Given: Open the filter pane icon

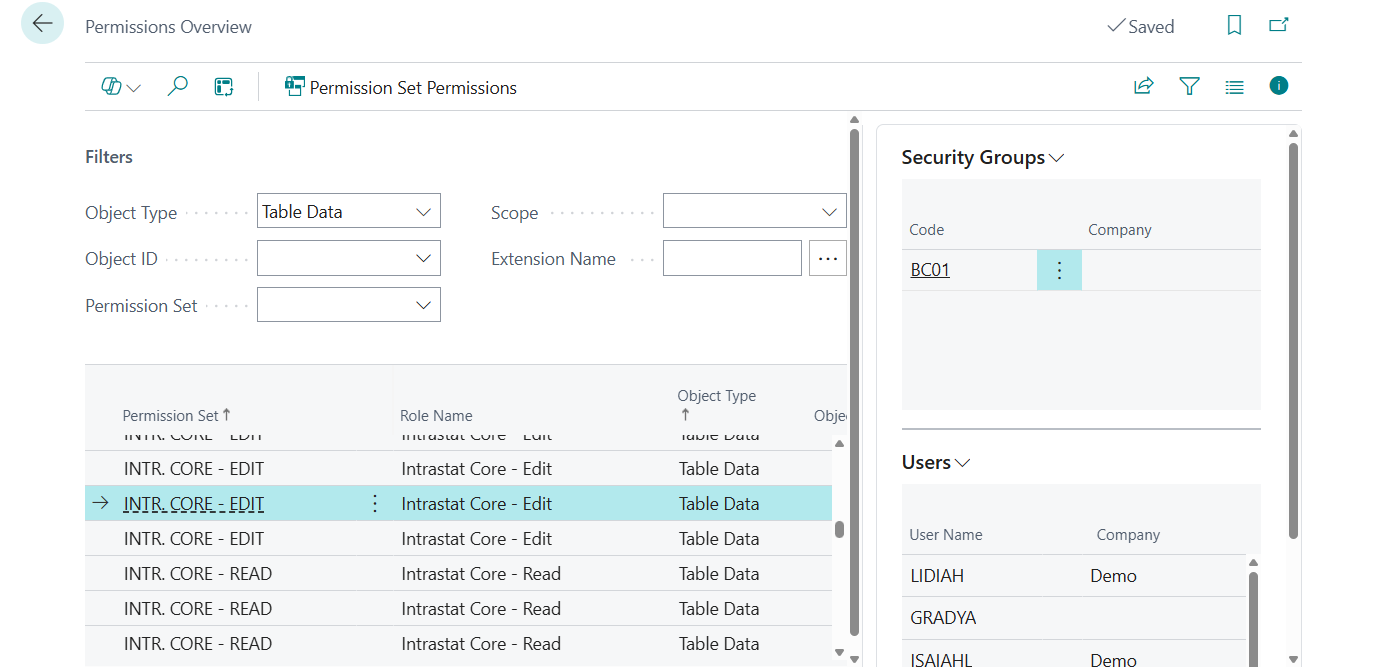Looking at the screenshot, I should (1189, 86).
